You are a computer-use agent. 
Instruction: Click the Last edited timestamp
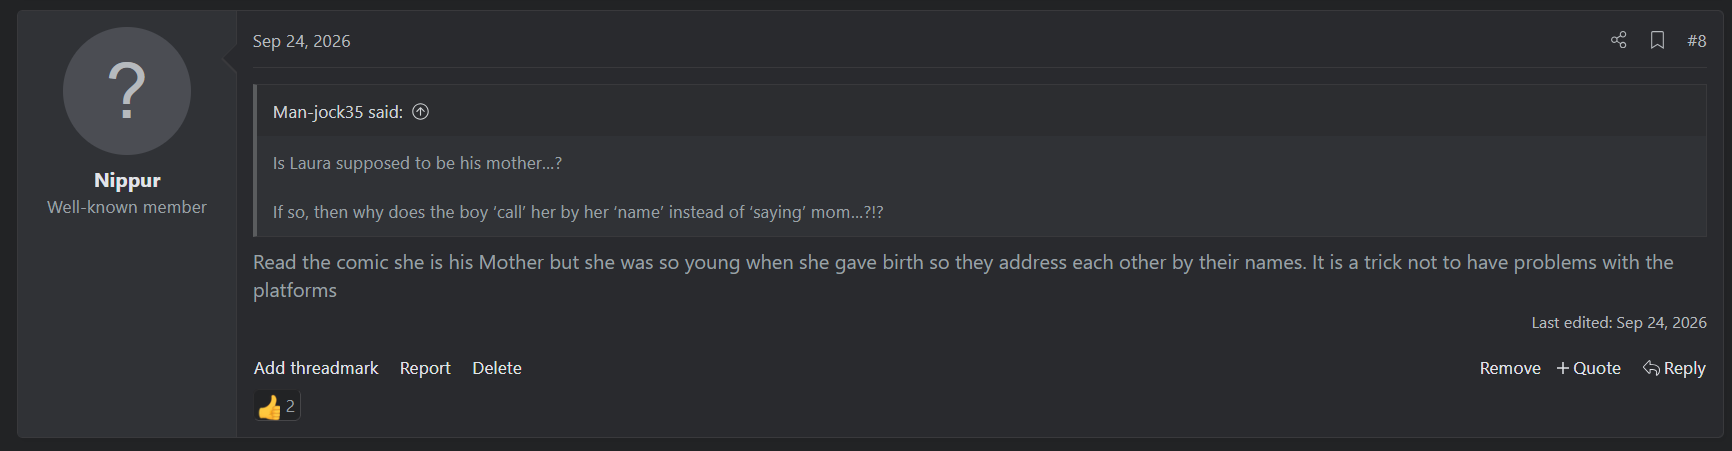1661,323
